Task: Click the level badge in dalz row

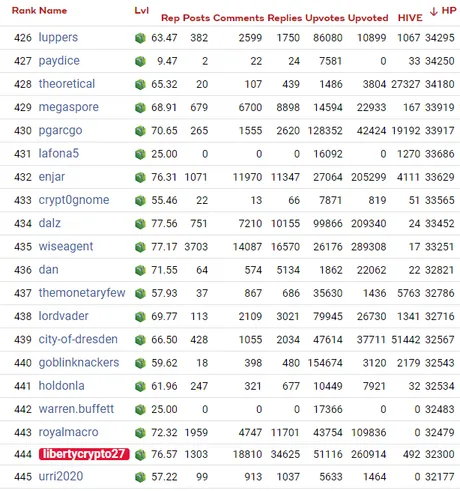Action: point(140,223)
